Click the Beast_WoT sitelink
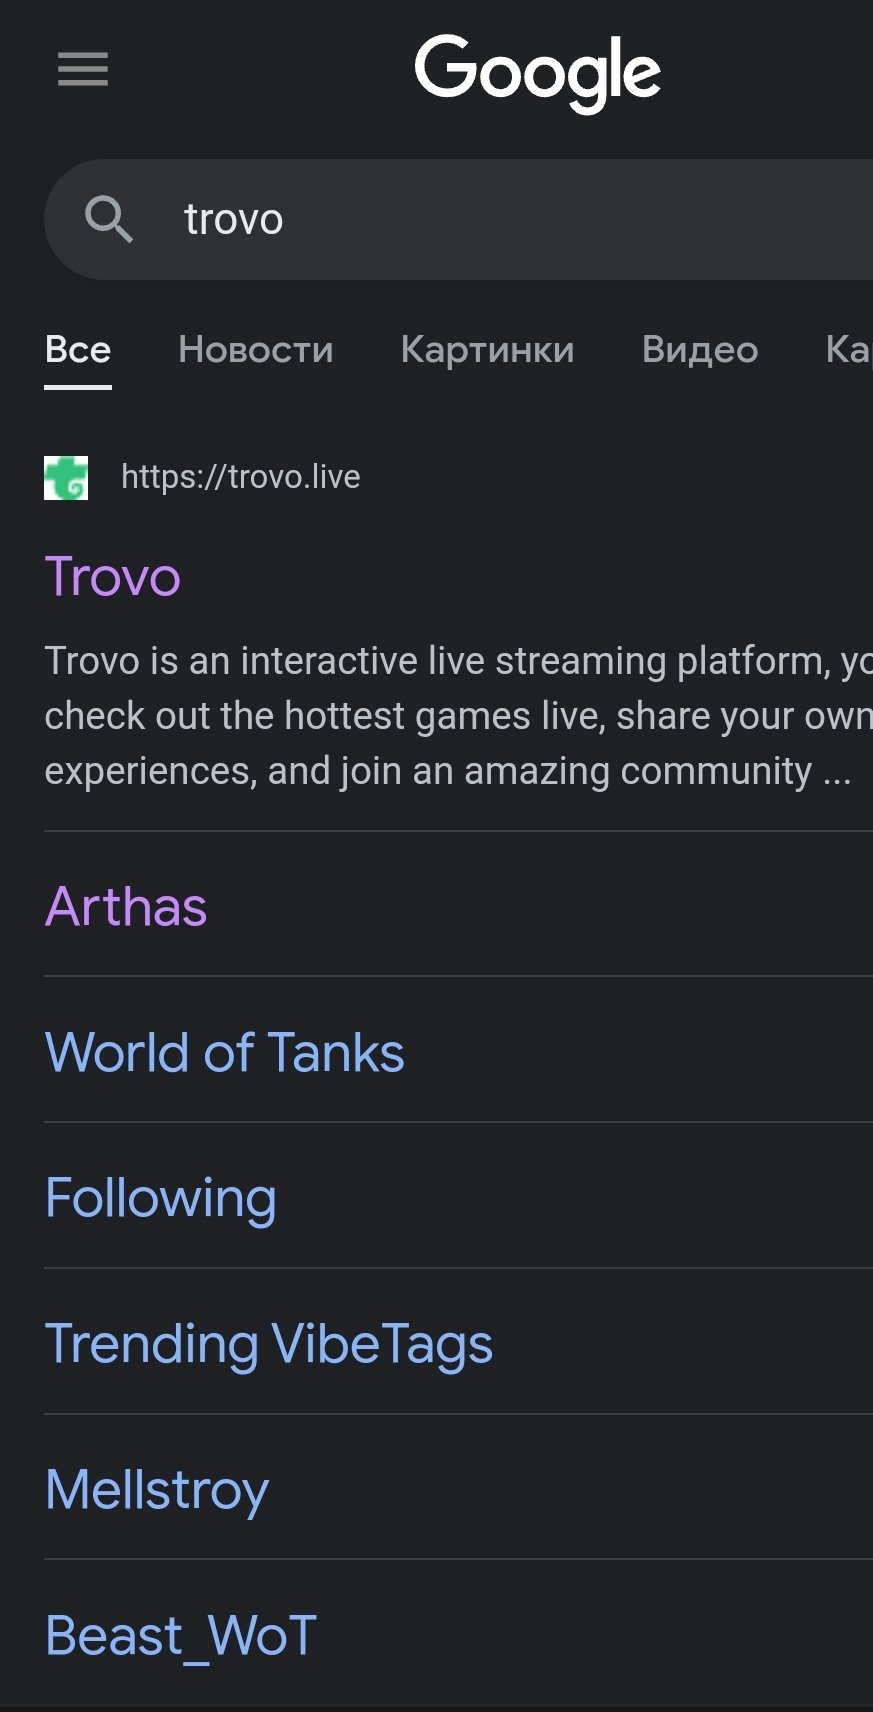The image size is (873, 1712). click(x=181, y=1636)
